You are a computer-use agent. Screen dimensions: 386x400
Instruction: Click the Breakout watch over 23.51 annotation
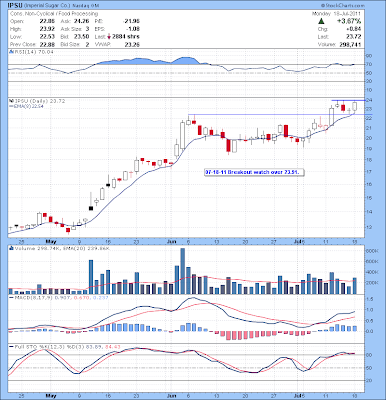click(x=254, y=172)
